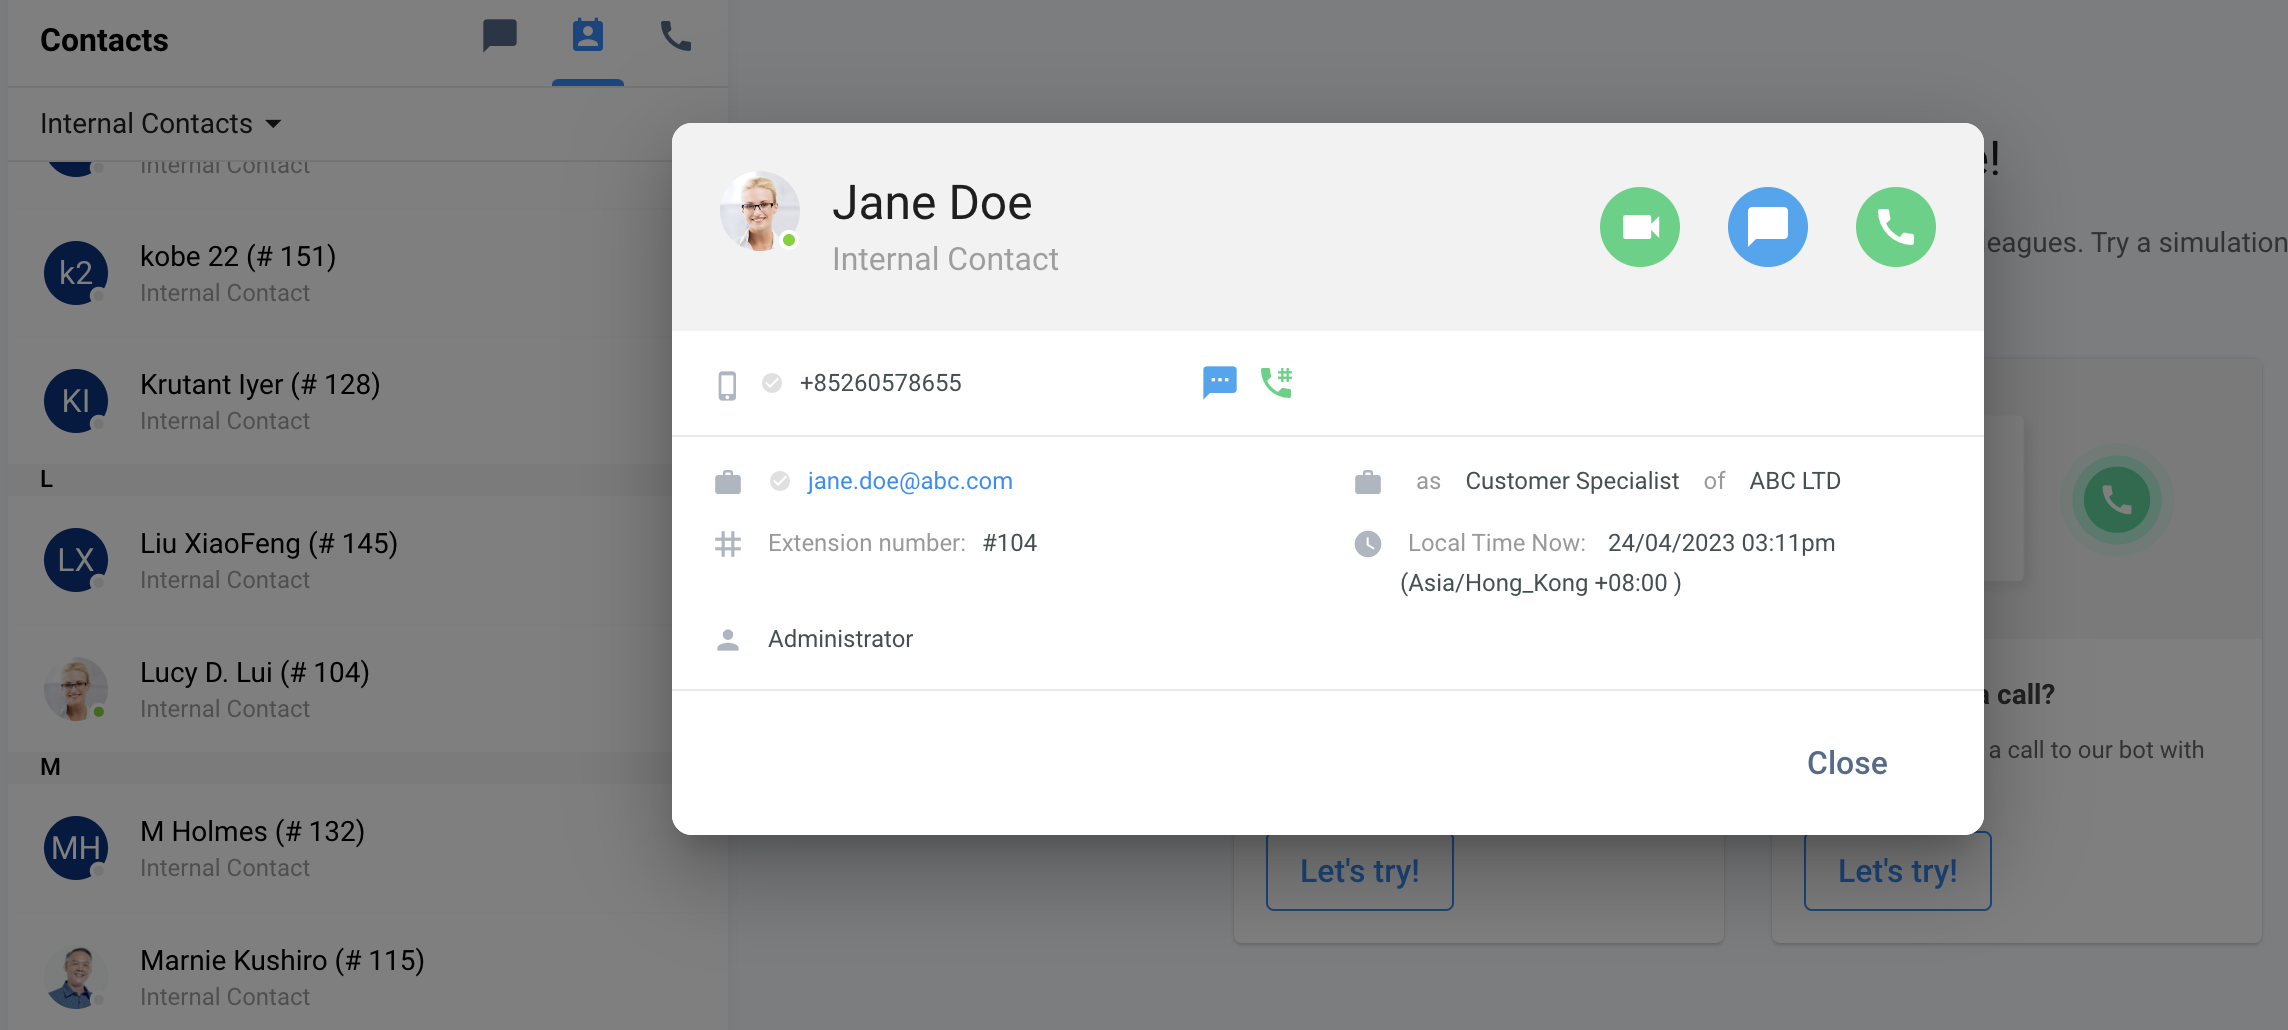Start a video call with Jane Doe

coord(1639,227)
